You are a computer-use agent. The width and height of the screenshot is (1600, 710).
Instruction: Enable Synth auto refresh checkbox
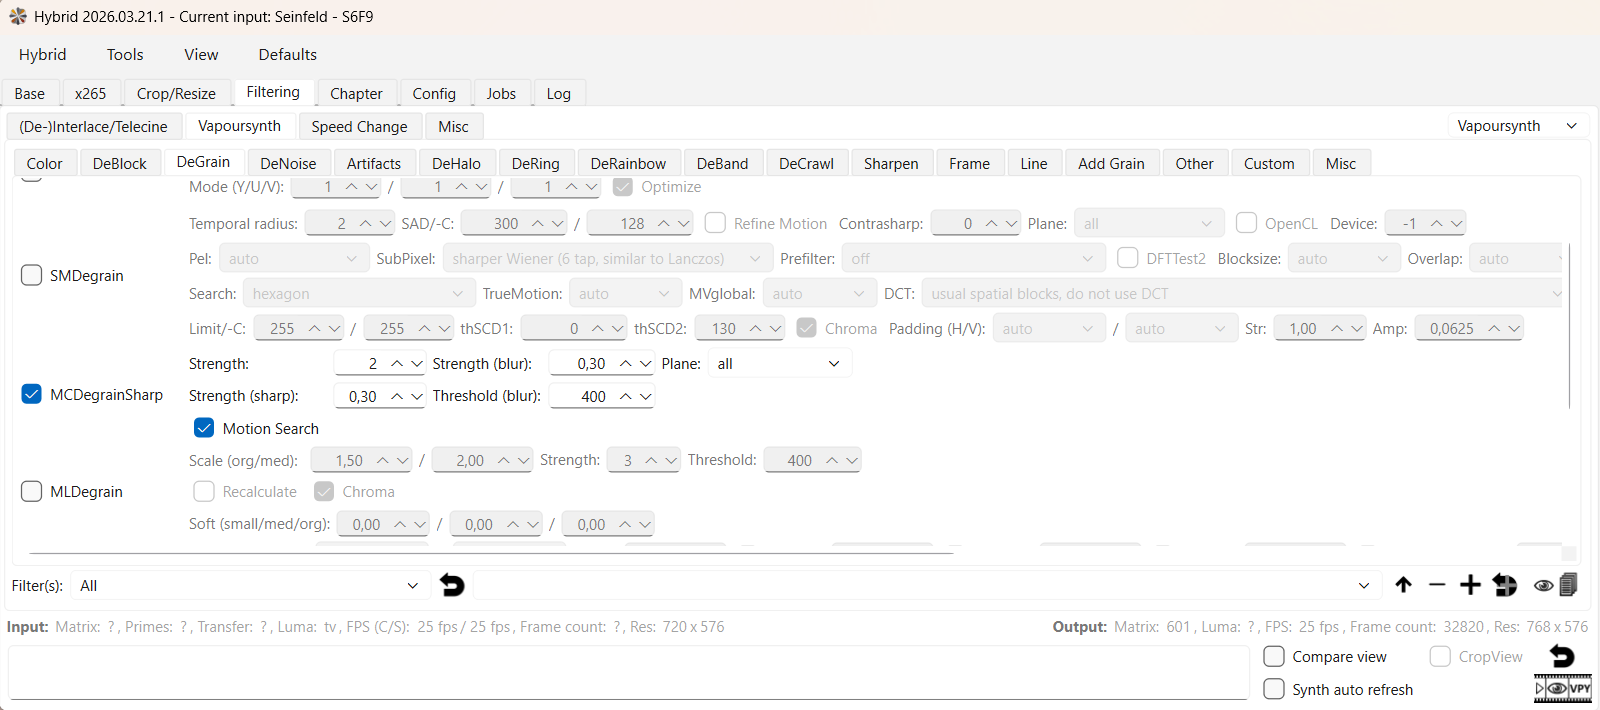click(x=1274, y=689)
